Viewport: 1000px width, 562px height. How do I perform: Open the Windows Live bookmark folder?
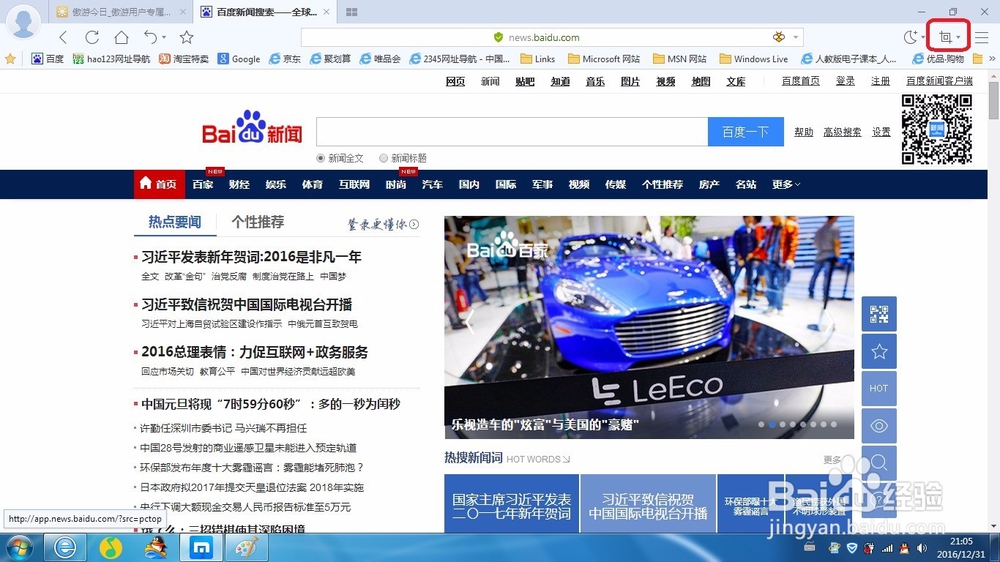point(754,59)
